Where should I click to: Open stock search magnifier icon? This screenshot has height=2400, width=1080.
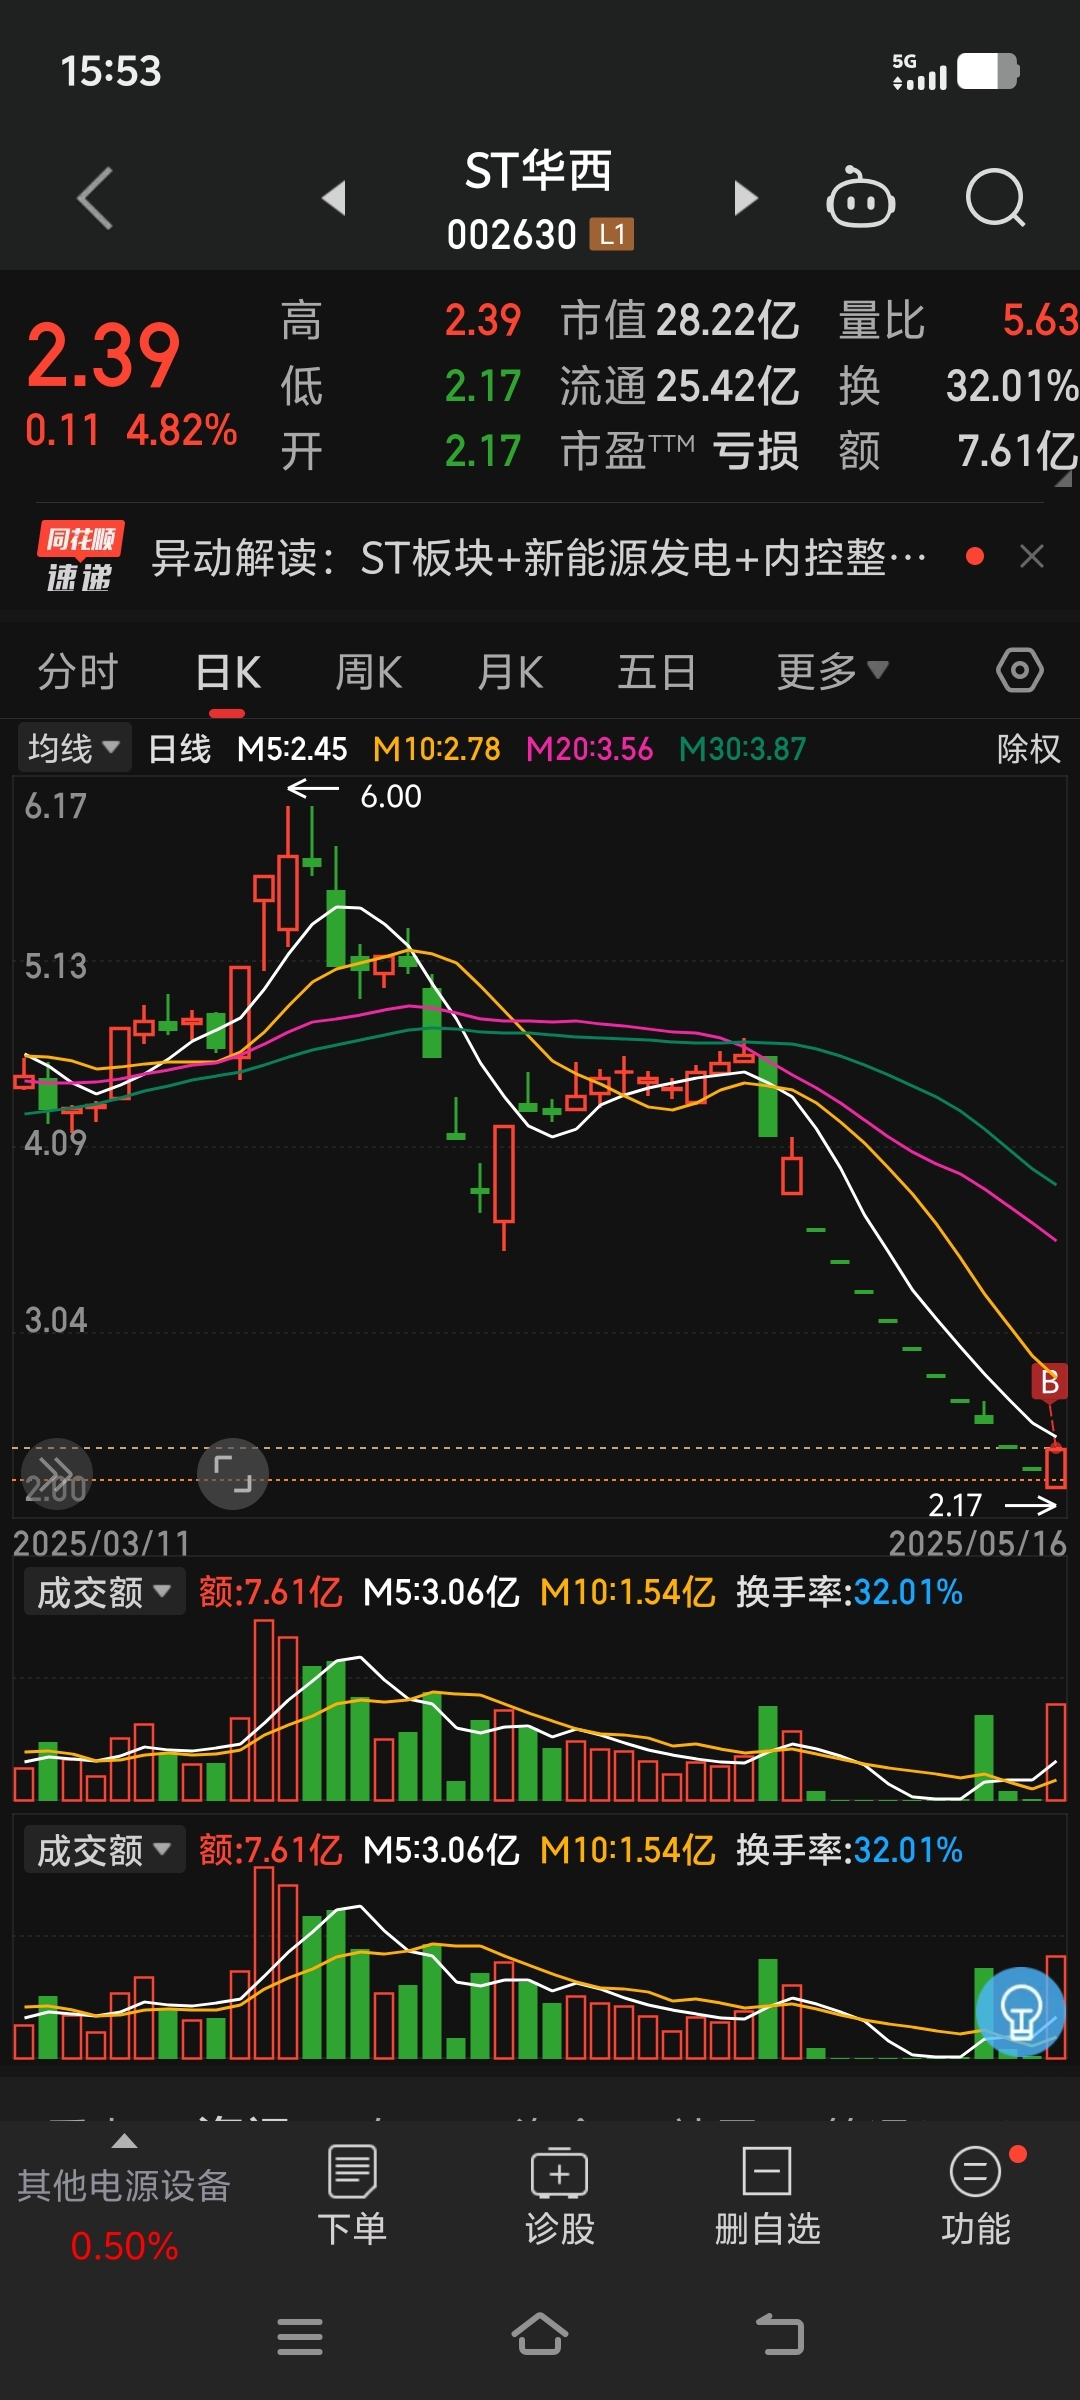(995, 198)
